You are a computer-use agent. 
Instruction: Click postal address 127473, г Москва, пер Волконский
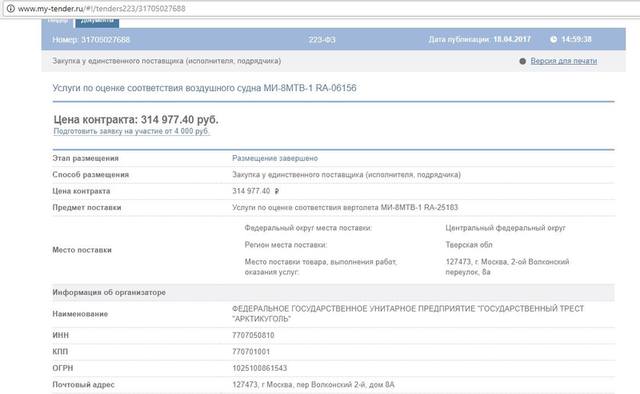click(313, 385)
